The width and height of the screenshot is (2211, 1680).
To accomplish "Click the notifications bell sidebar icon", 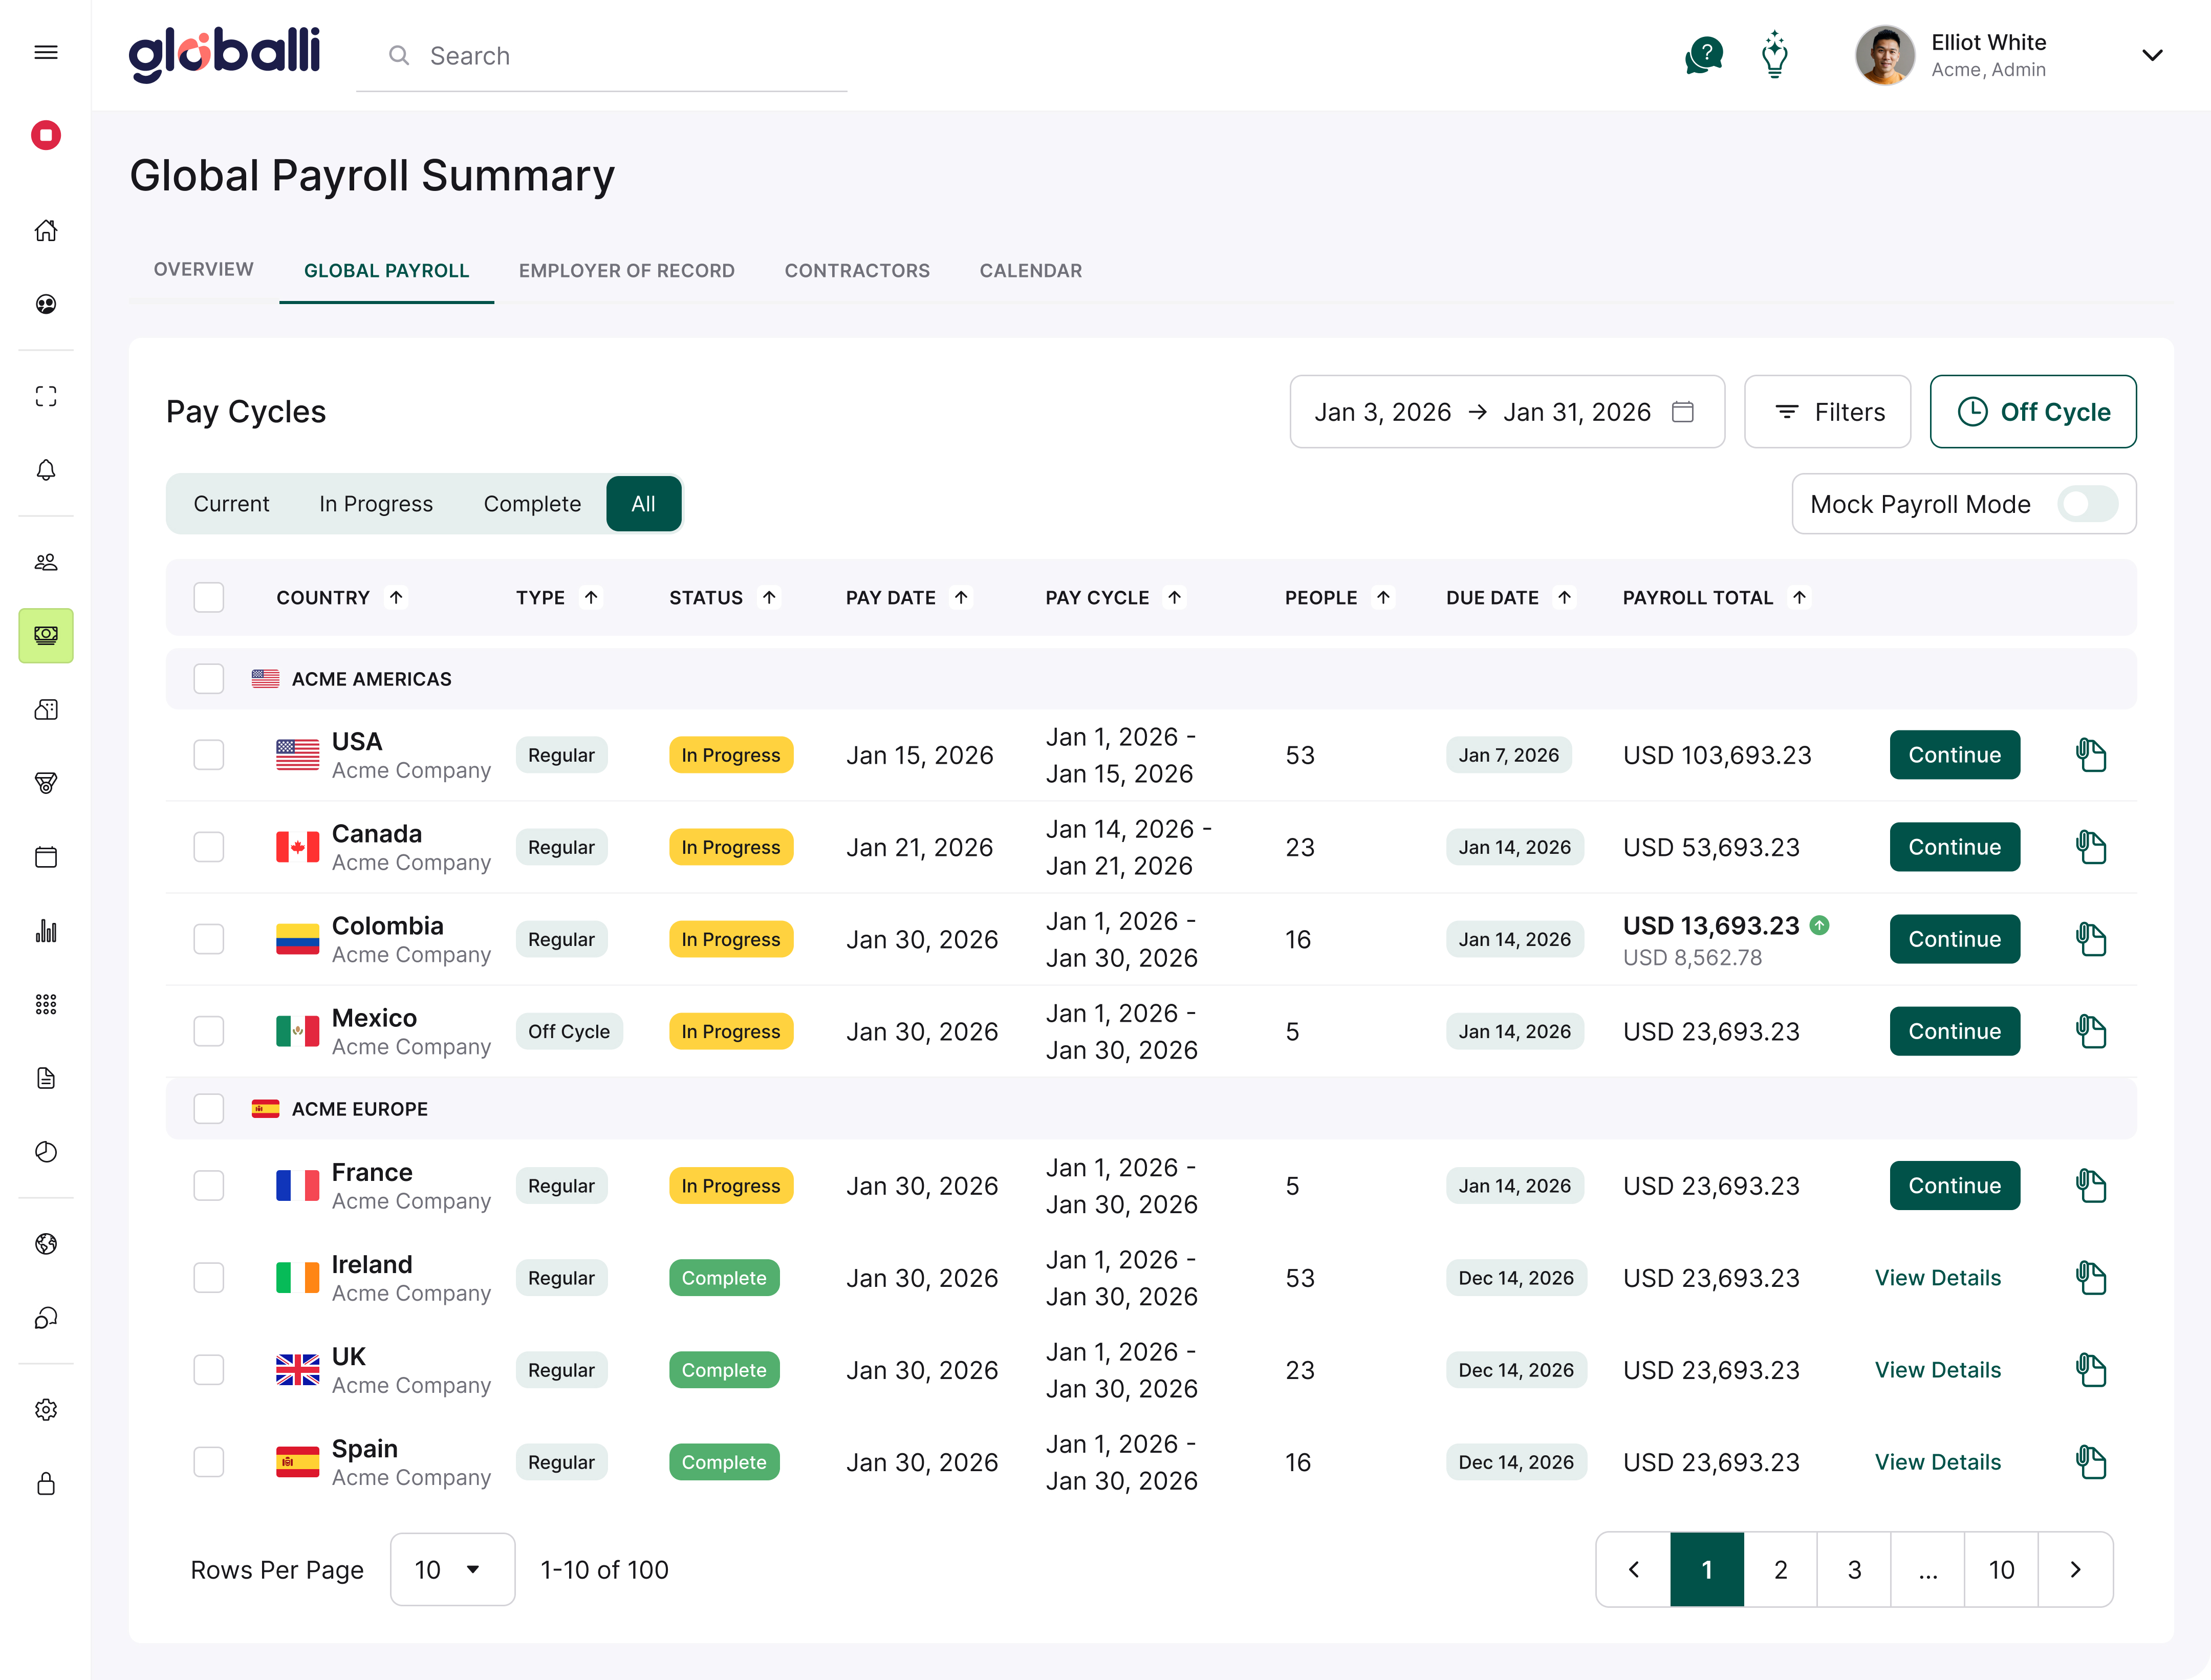I will coord(46,470).
